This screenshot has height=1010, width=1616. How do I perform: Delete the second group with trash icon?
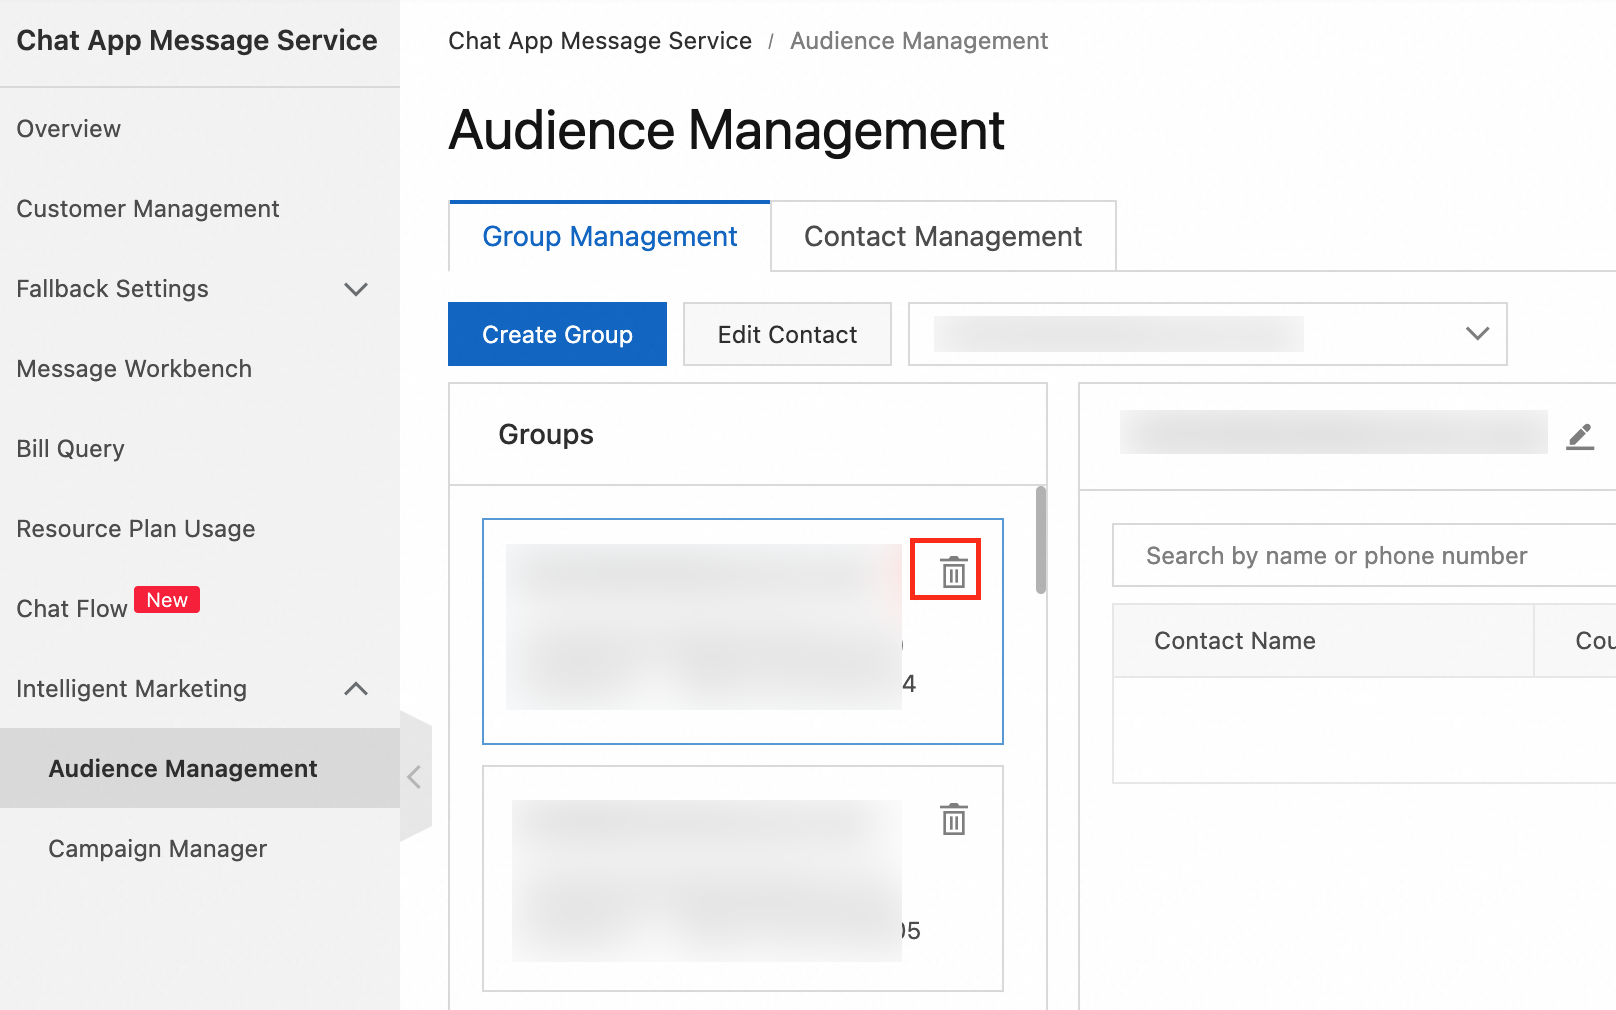pyautogui.click(x=953, y=819)
